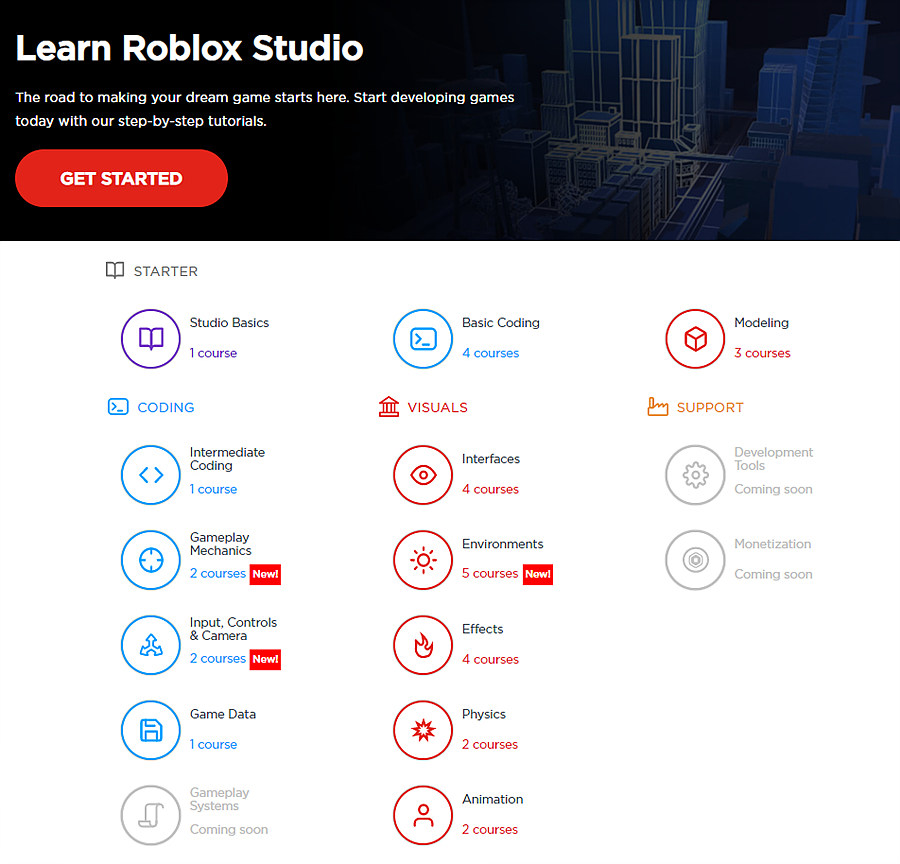The height and width of the screenshot is (864, 900).
Task: Click the GET STARTED button
Action: click(x=121, y=178)
